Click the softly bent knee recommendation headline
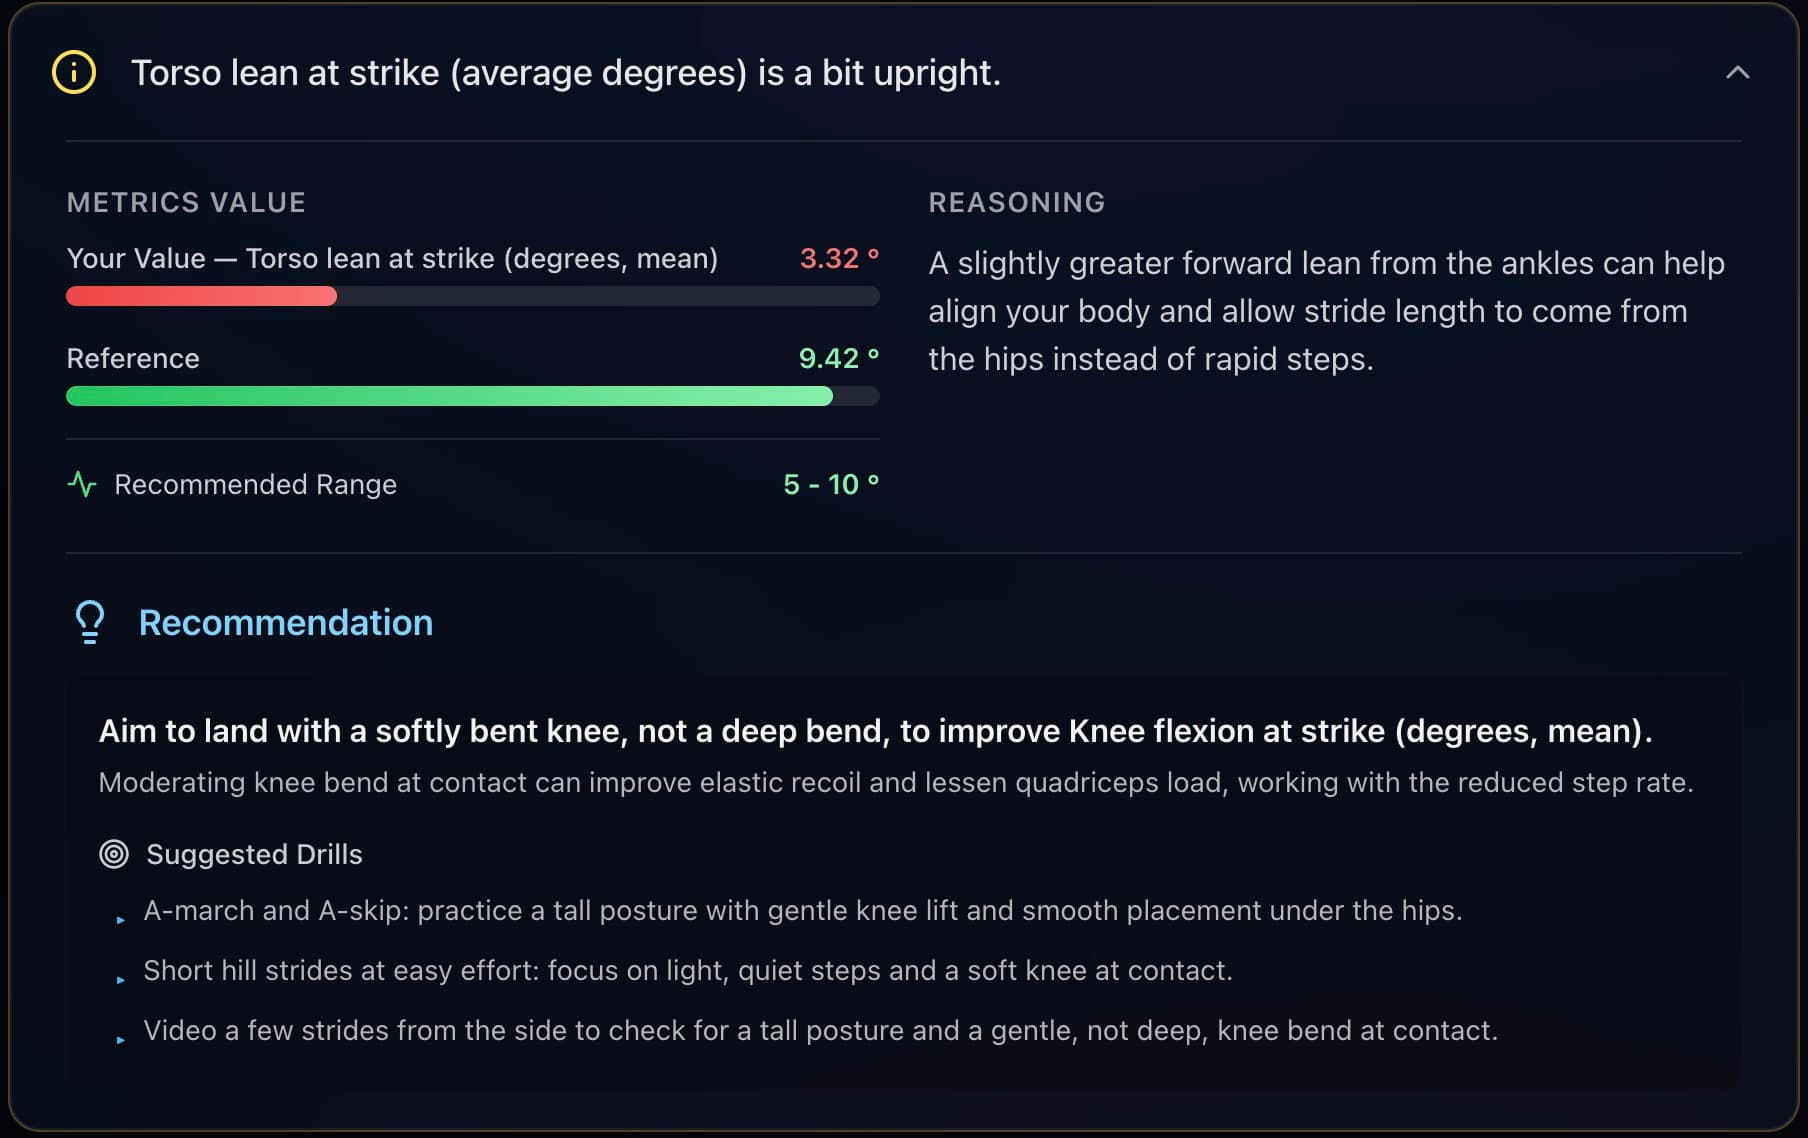The height and width of the screenshot is (1138, 1808). [x=874, y=731]
